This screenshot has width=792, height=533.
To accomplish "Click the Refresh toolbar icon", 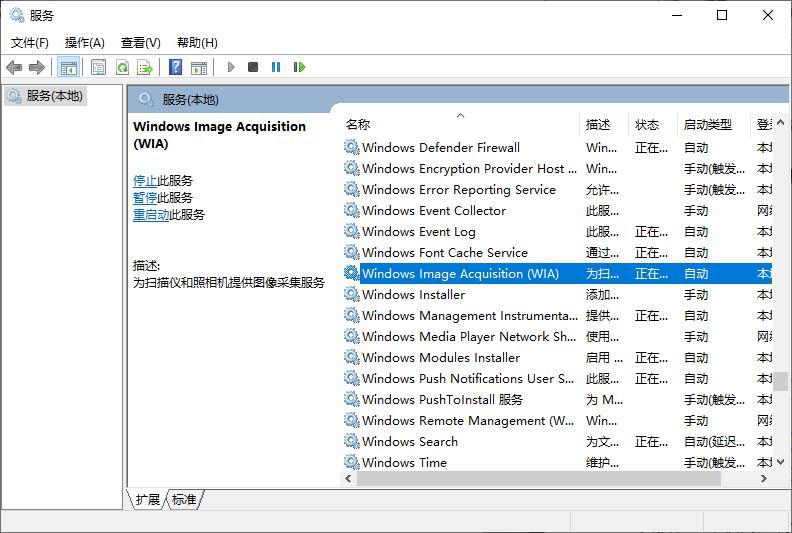I will tap(122, 67).
